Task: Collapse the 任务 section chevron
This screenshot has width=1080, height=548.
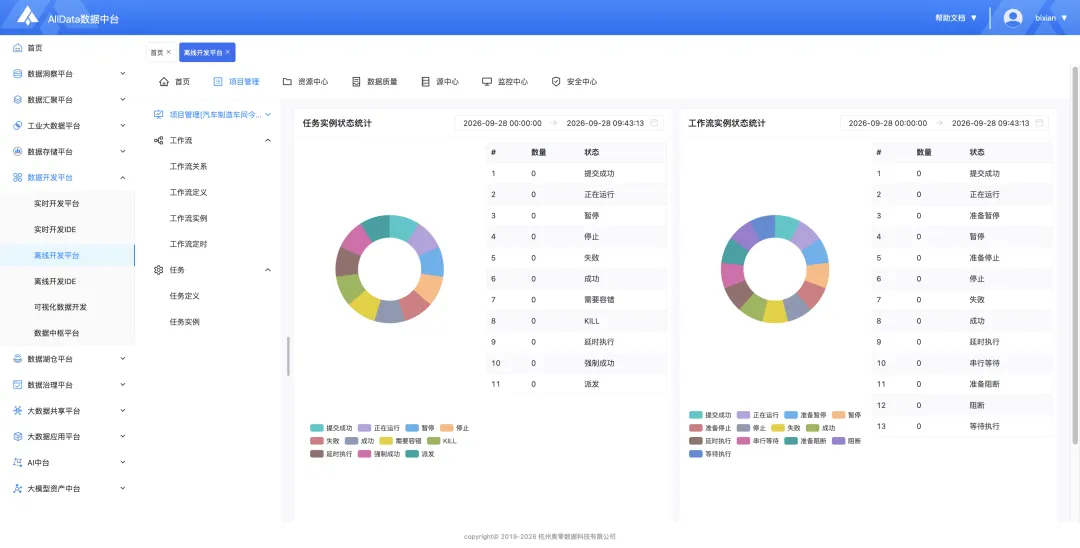Action: [268, 270]
